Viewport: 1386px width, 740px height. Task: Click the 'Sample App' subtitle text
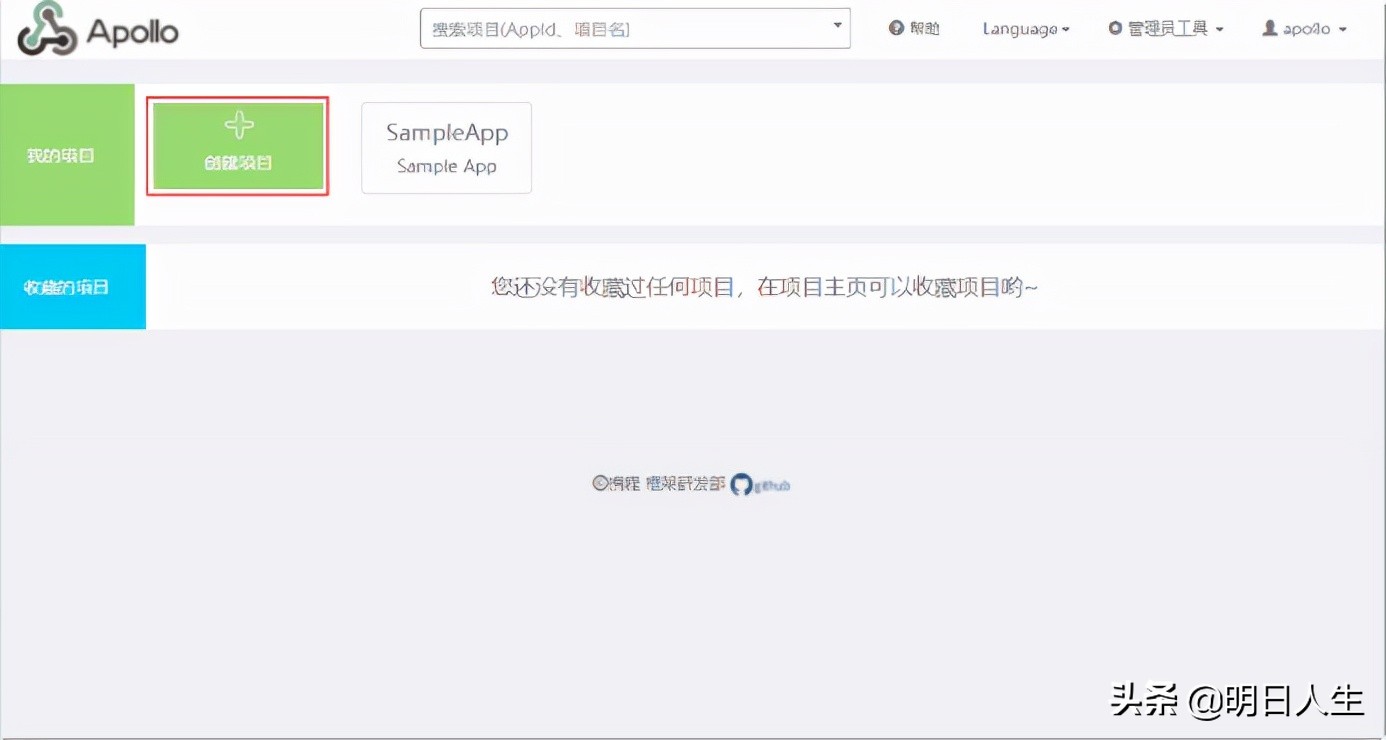(x=446, y=166)
